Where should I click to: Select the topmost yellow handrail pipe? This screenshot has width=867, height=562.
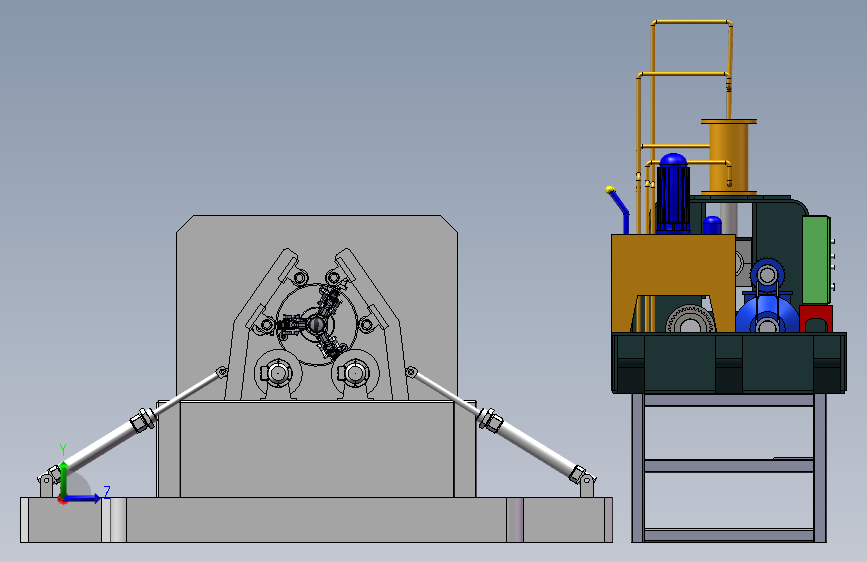(691, 23)
